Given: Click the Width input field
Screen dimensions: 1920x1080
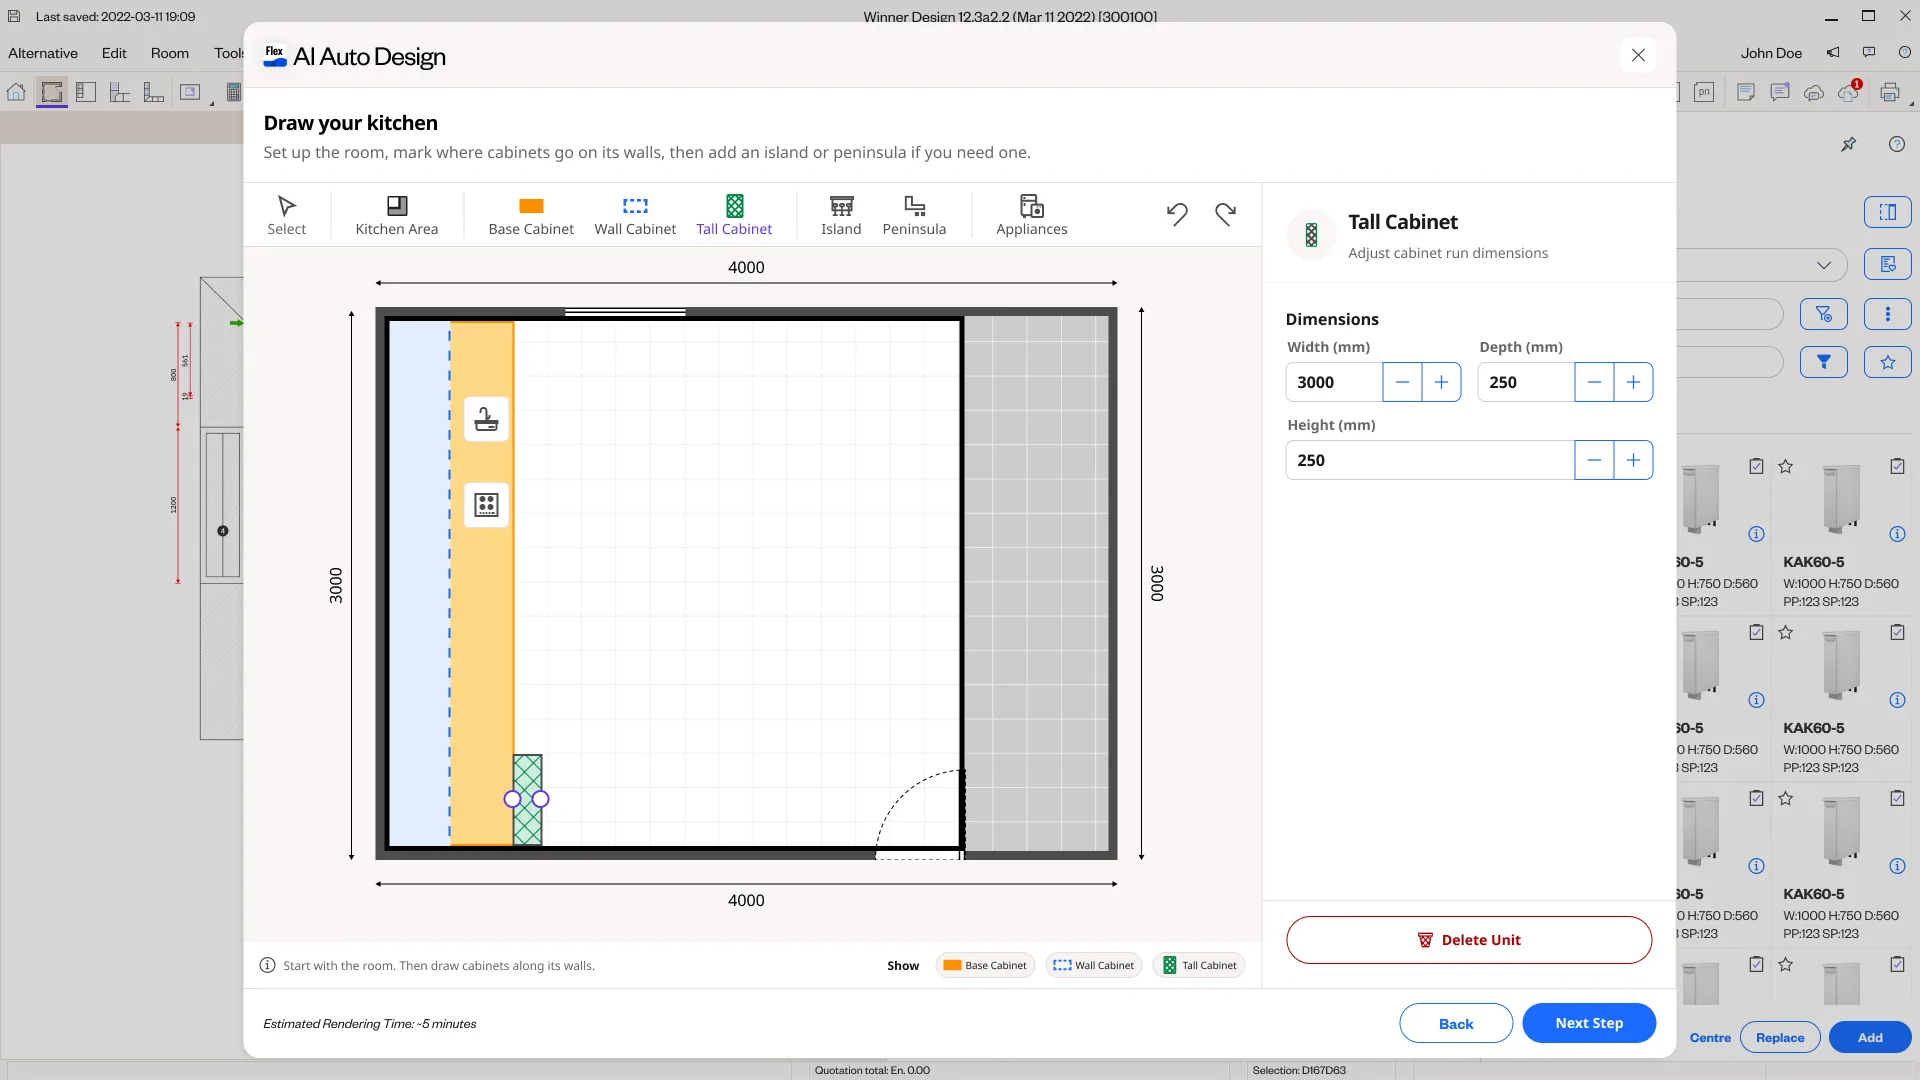Looking at the screenshot, I should tap(1334, 382).
